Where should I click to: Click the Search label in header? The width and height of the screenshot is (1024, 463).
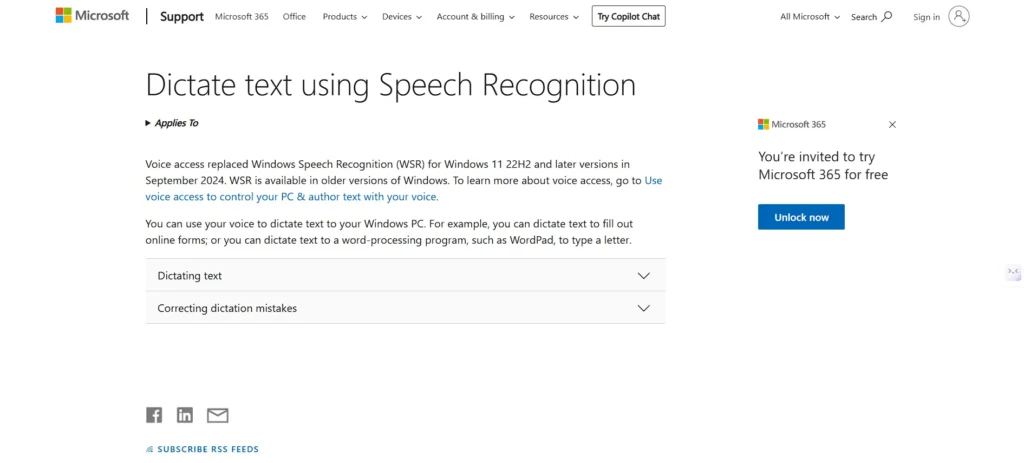tap(863, 17)
